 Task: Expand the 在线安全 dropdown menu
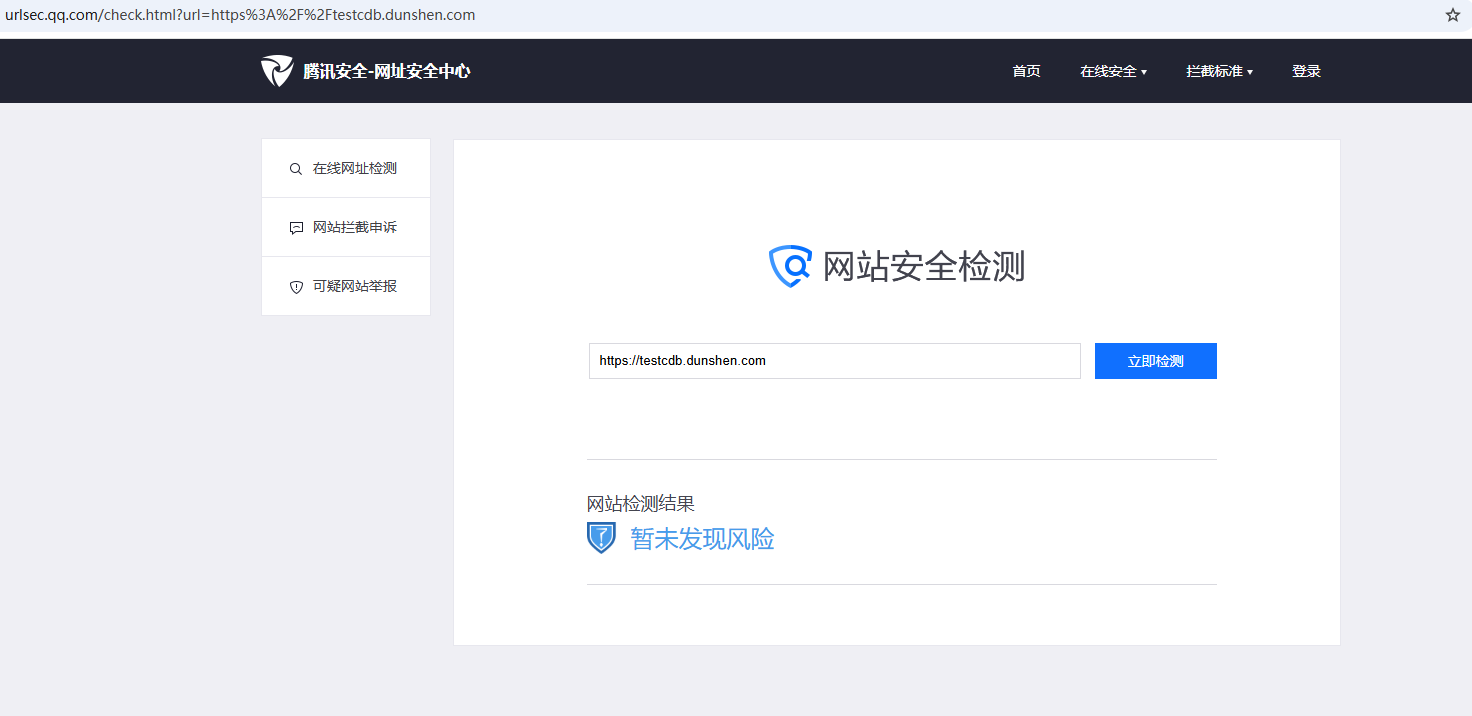1113,71
